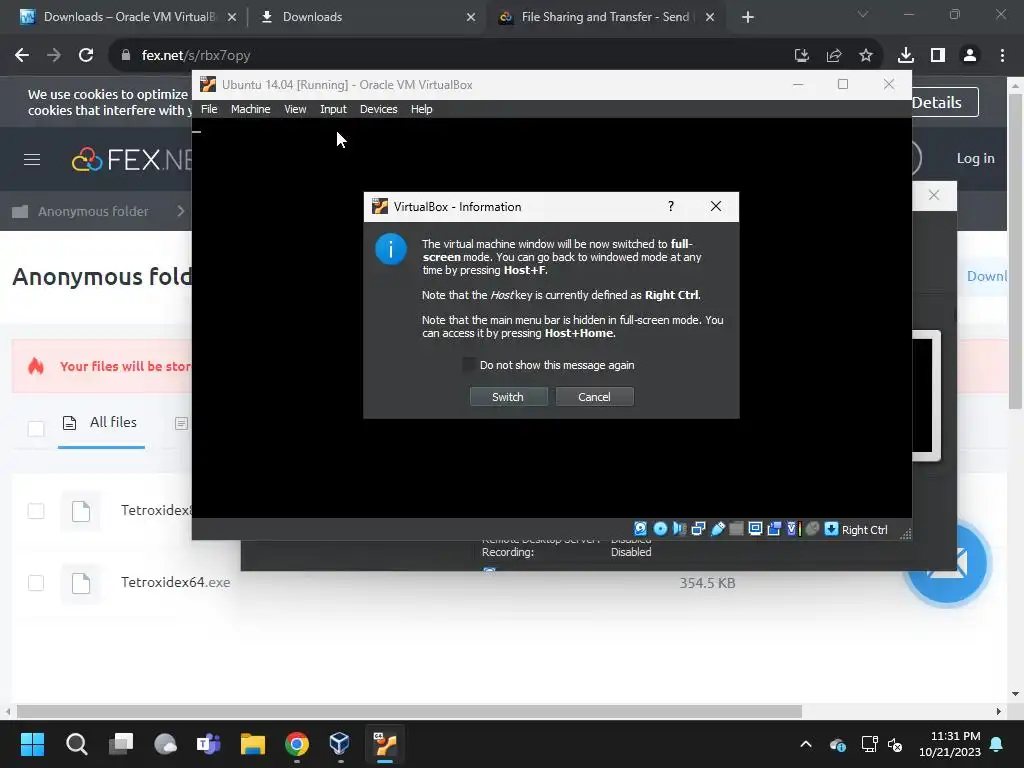Viewport: 1024px width, 768px height.
Task: Switch to the Downloads Chrome tab
Action: click(x=367, y=17)
